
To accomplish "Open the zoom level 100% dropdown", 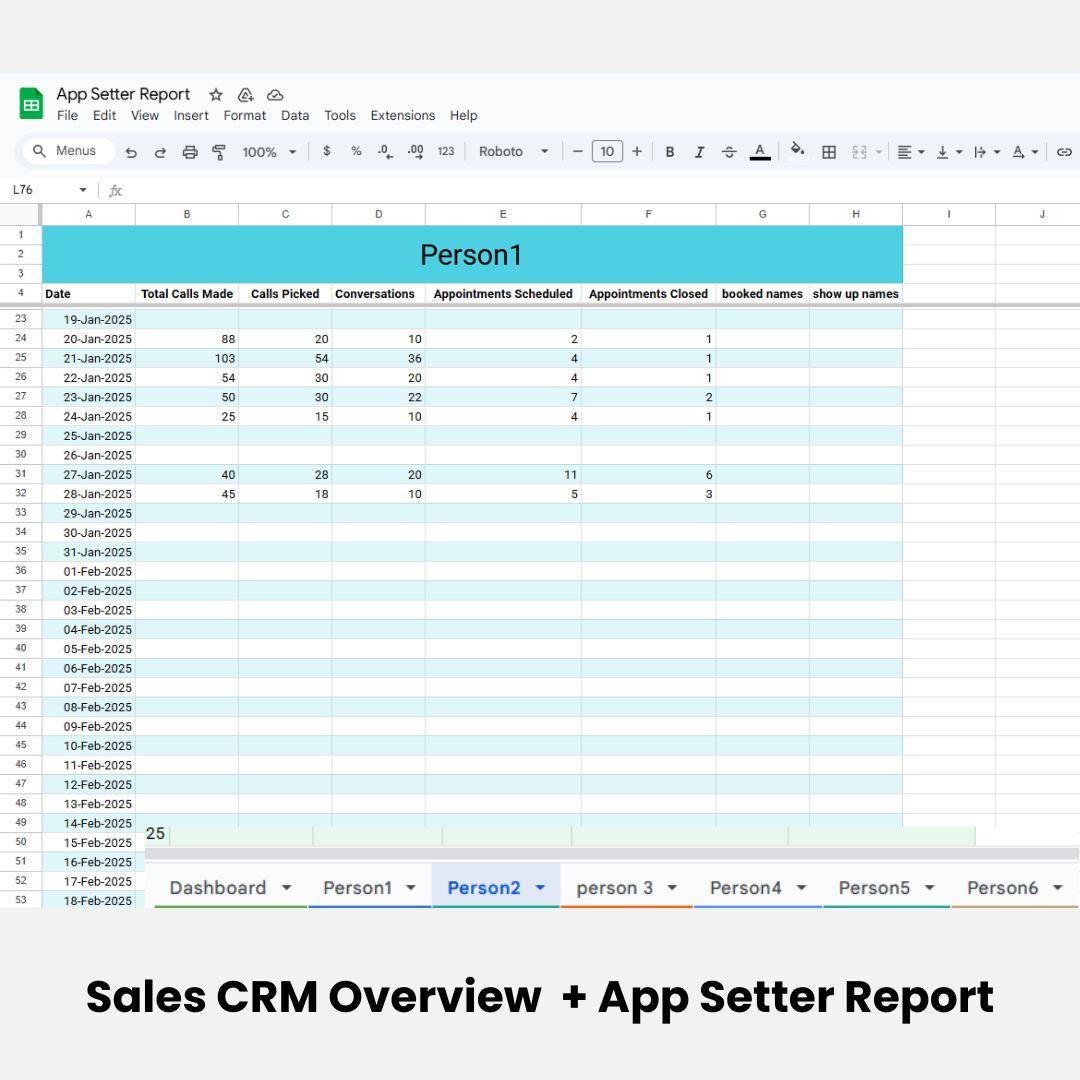I will tap(270, 152).
